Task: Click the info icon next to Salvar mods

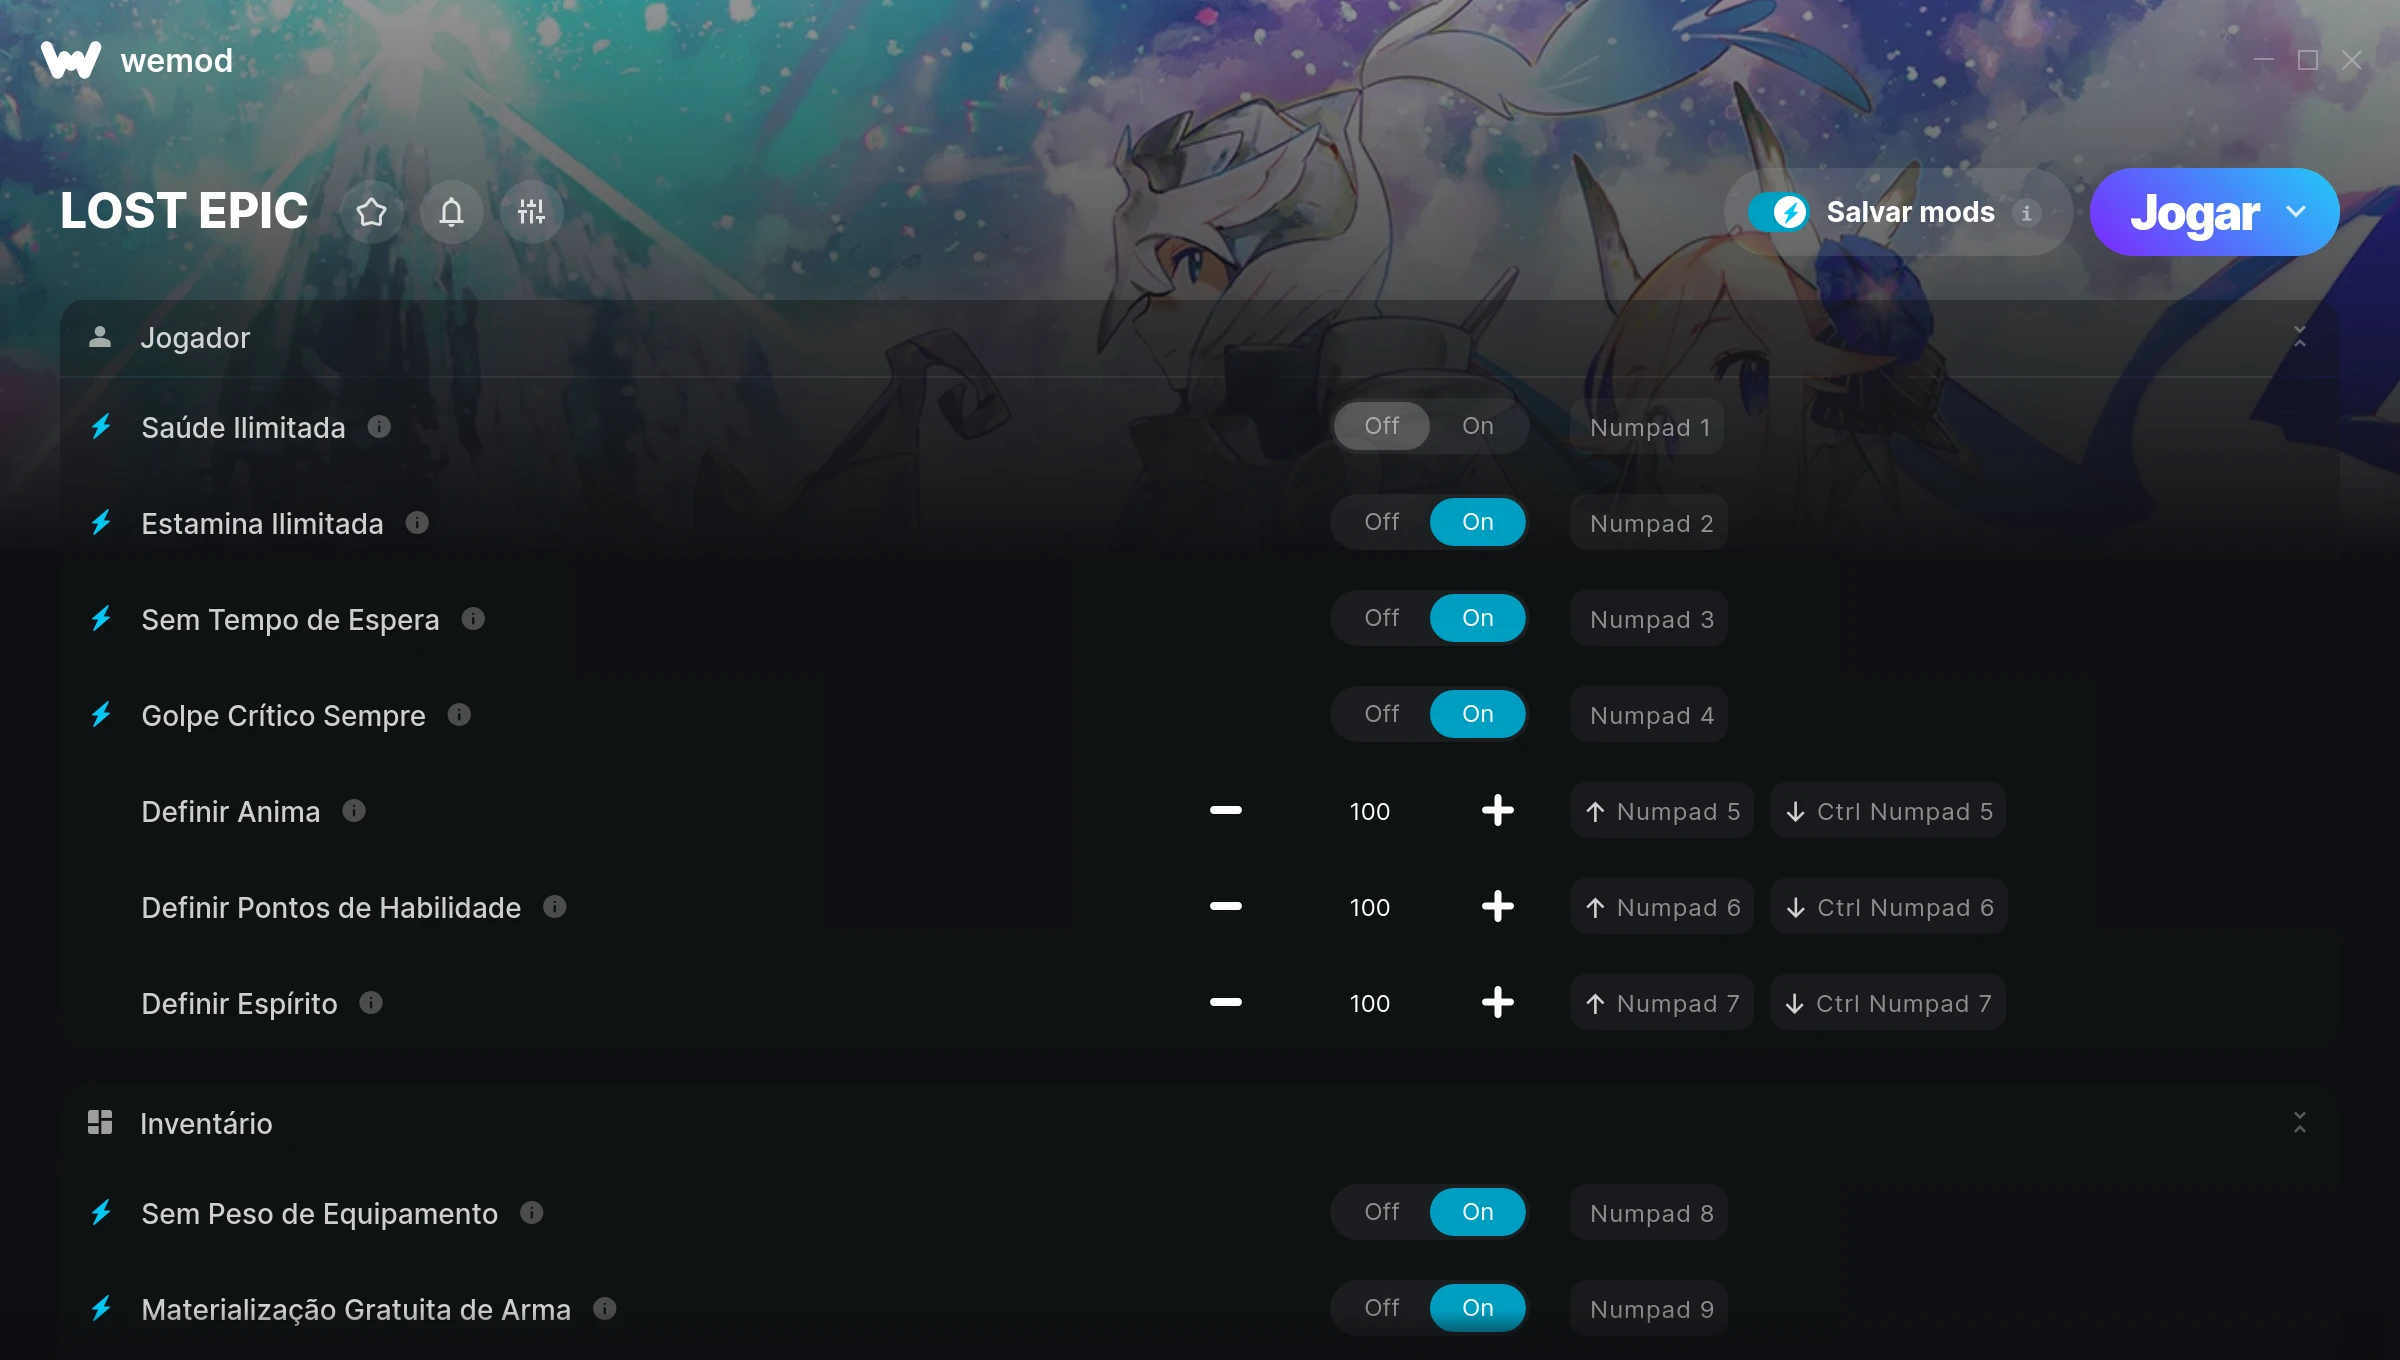Action: (x=2027, y=213)
